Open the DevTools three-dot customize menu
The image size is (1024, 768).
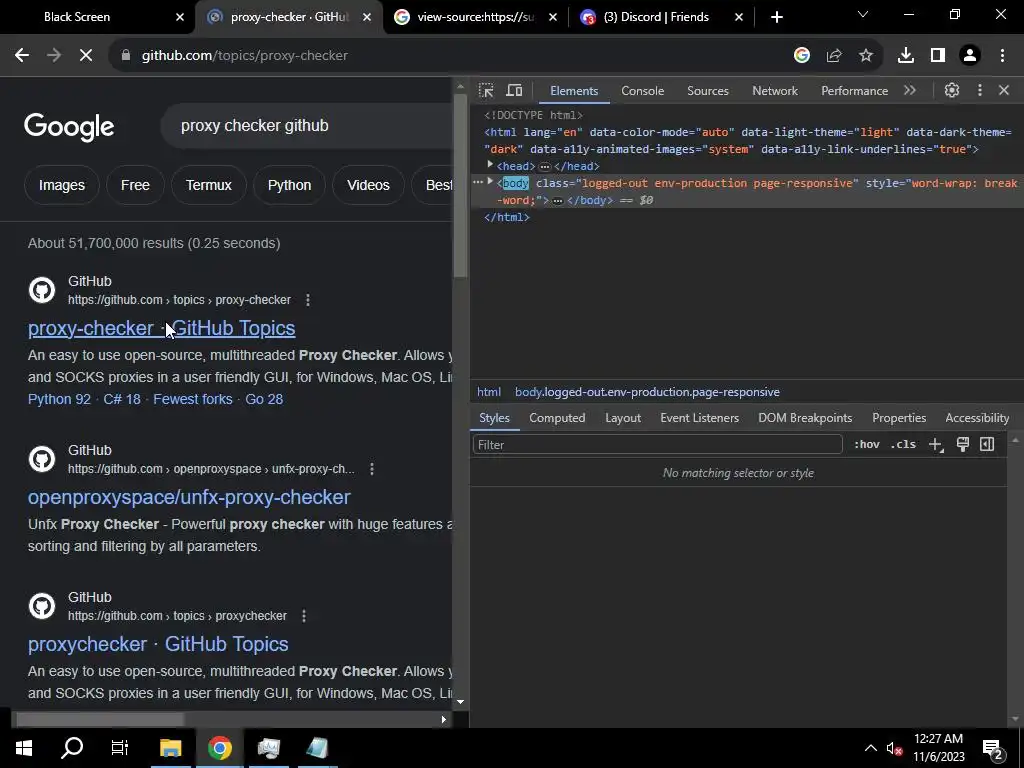click(x=980, y=91)
